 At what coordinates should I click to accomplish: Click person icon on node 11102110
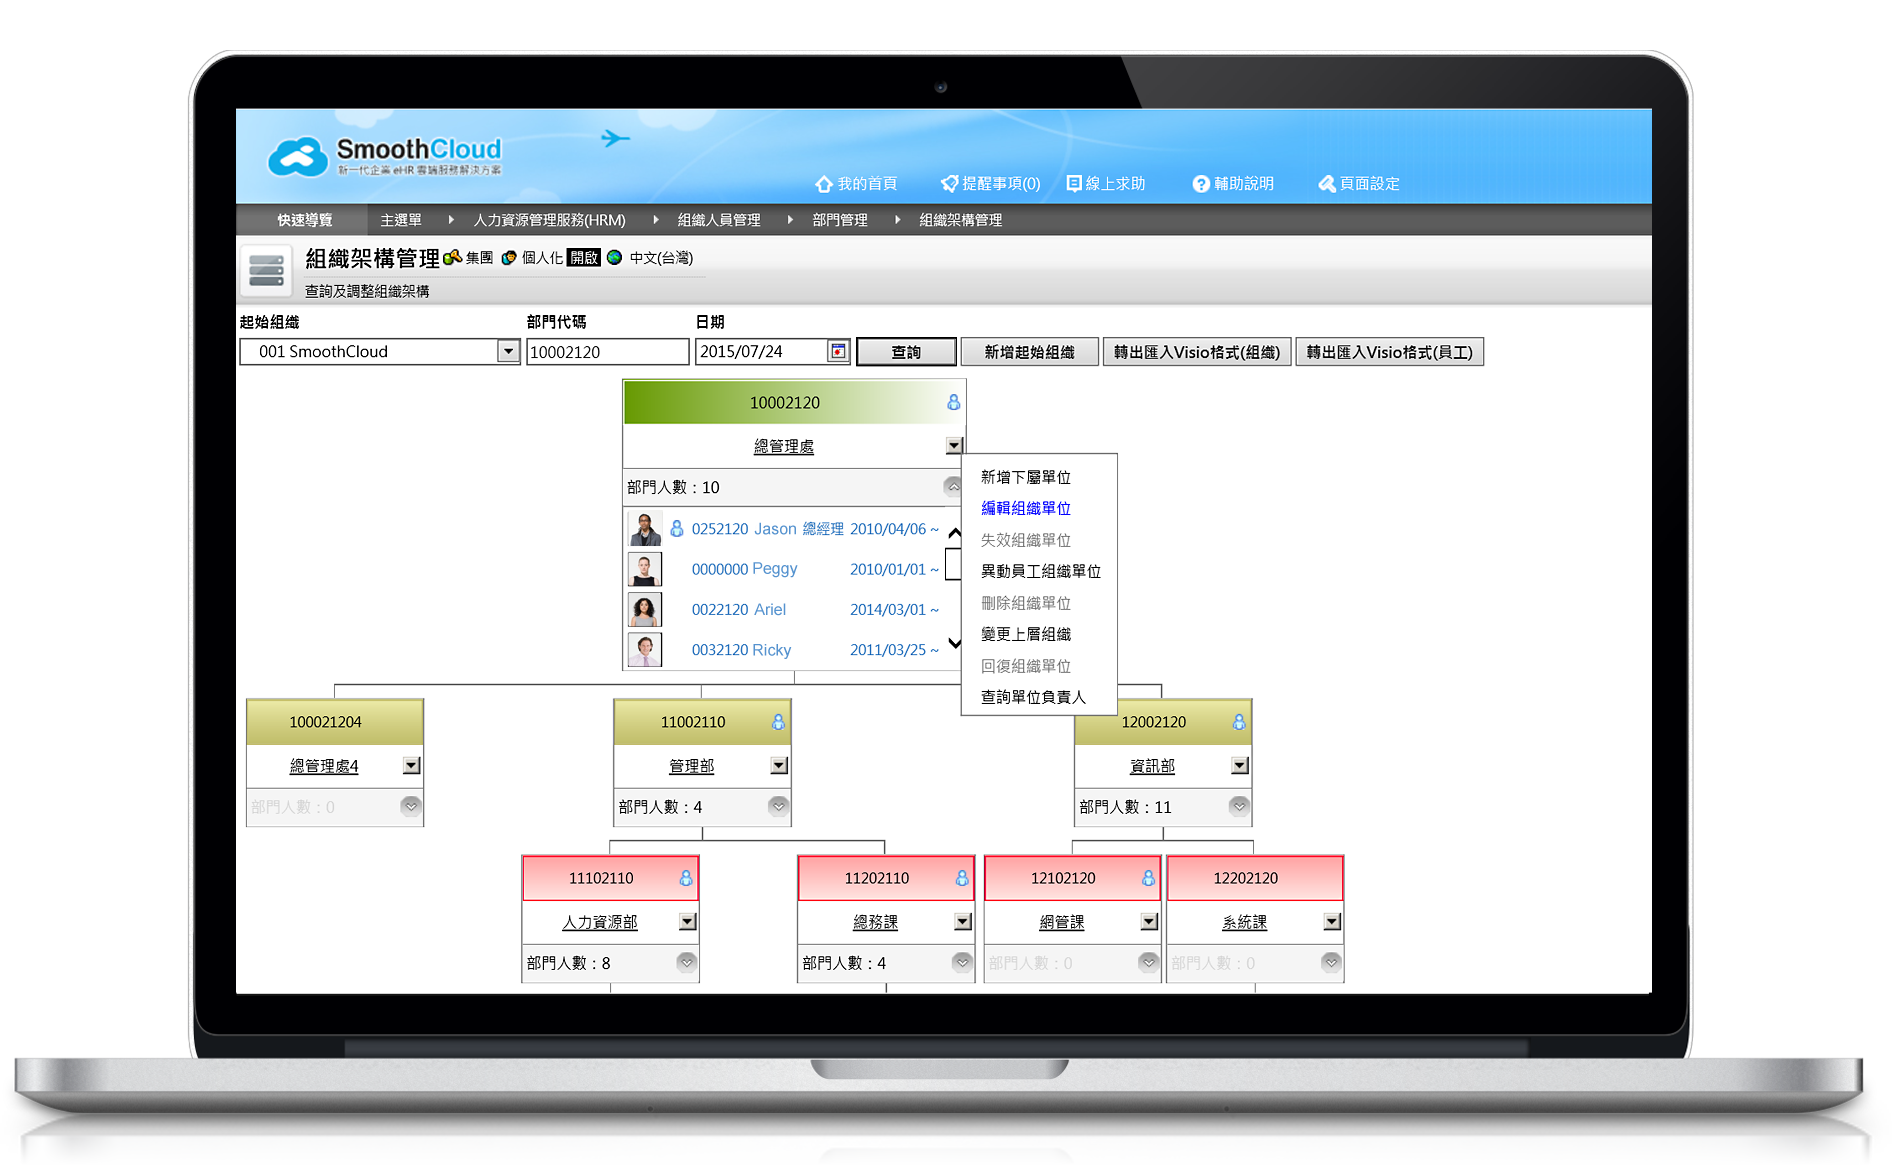686,878
